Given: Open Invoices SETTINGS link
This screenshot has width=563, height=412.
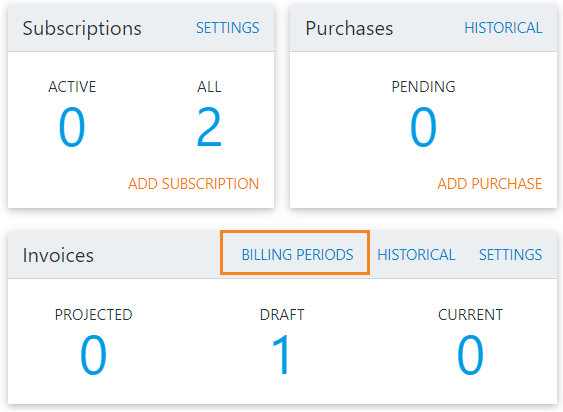Looking at the screenshot, I should pyautogui.click(x=511, y=255).
